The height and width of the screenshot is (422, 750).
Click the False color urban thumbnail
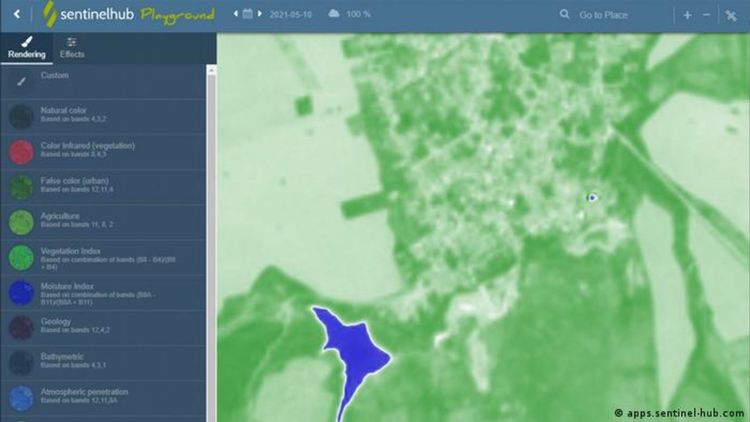click(x=21, y=187)
